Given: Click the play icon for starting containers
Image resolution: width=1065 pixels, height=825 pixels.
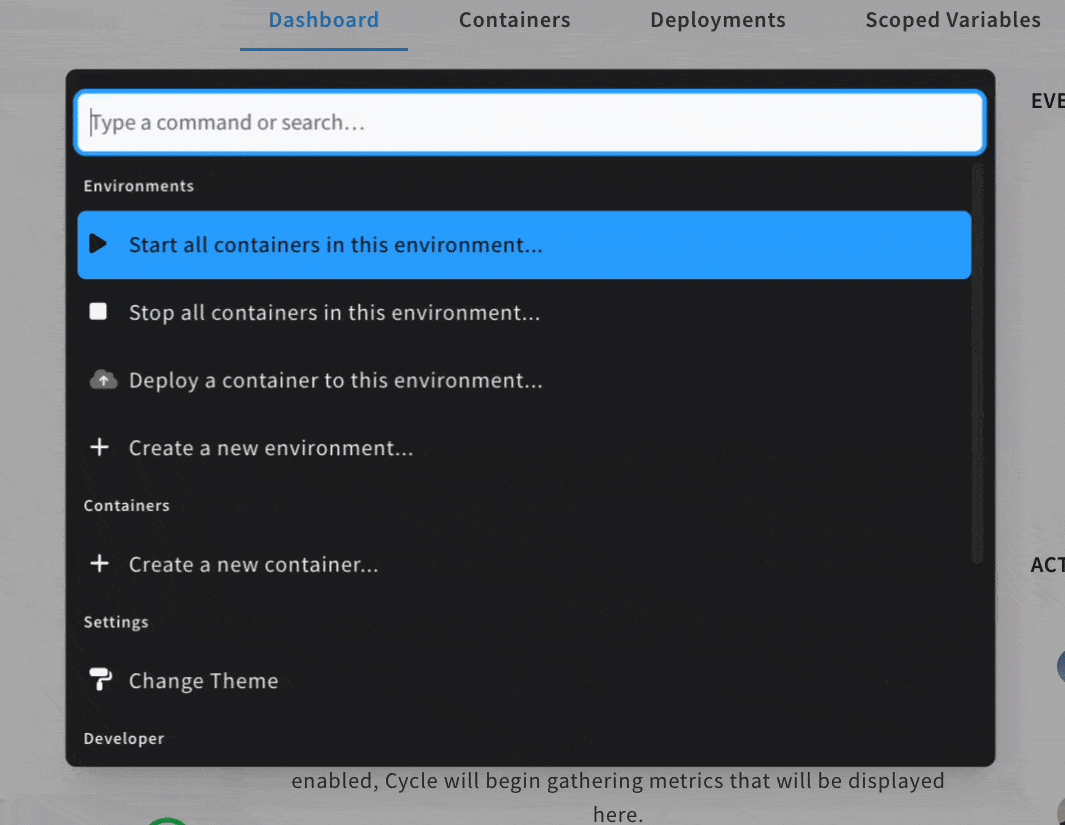Looking at the screenshot, I should coord(98,244).
